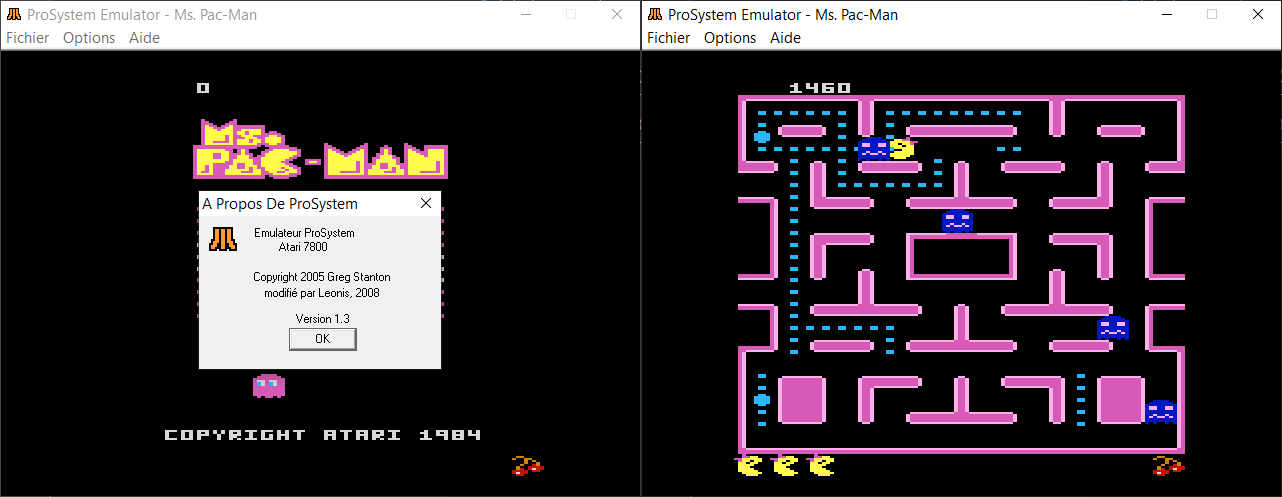This screenshot has height=497, width=1282.
Task: Open Fichier menu in right ProSystem window
Action: point(668,38)
